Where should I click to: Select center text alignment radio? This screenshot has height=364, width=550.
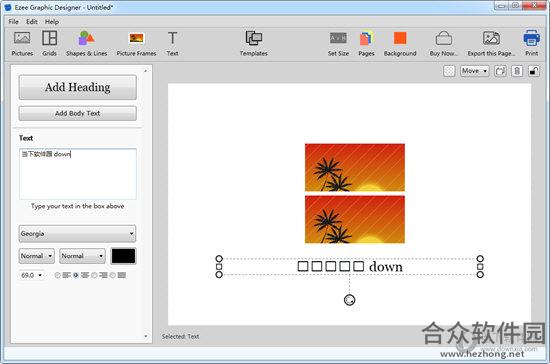[76, 275]
